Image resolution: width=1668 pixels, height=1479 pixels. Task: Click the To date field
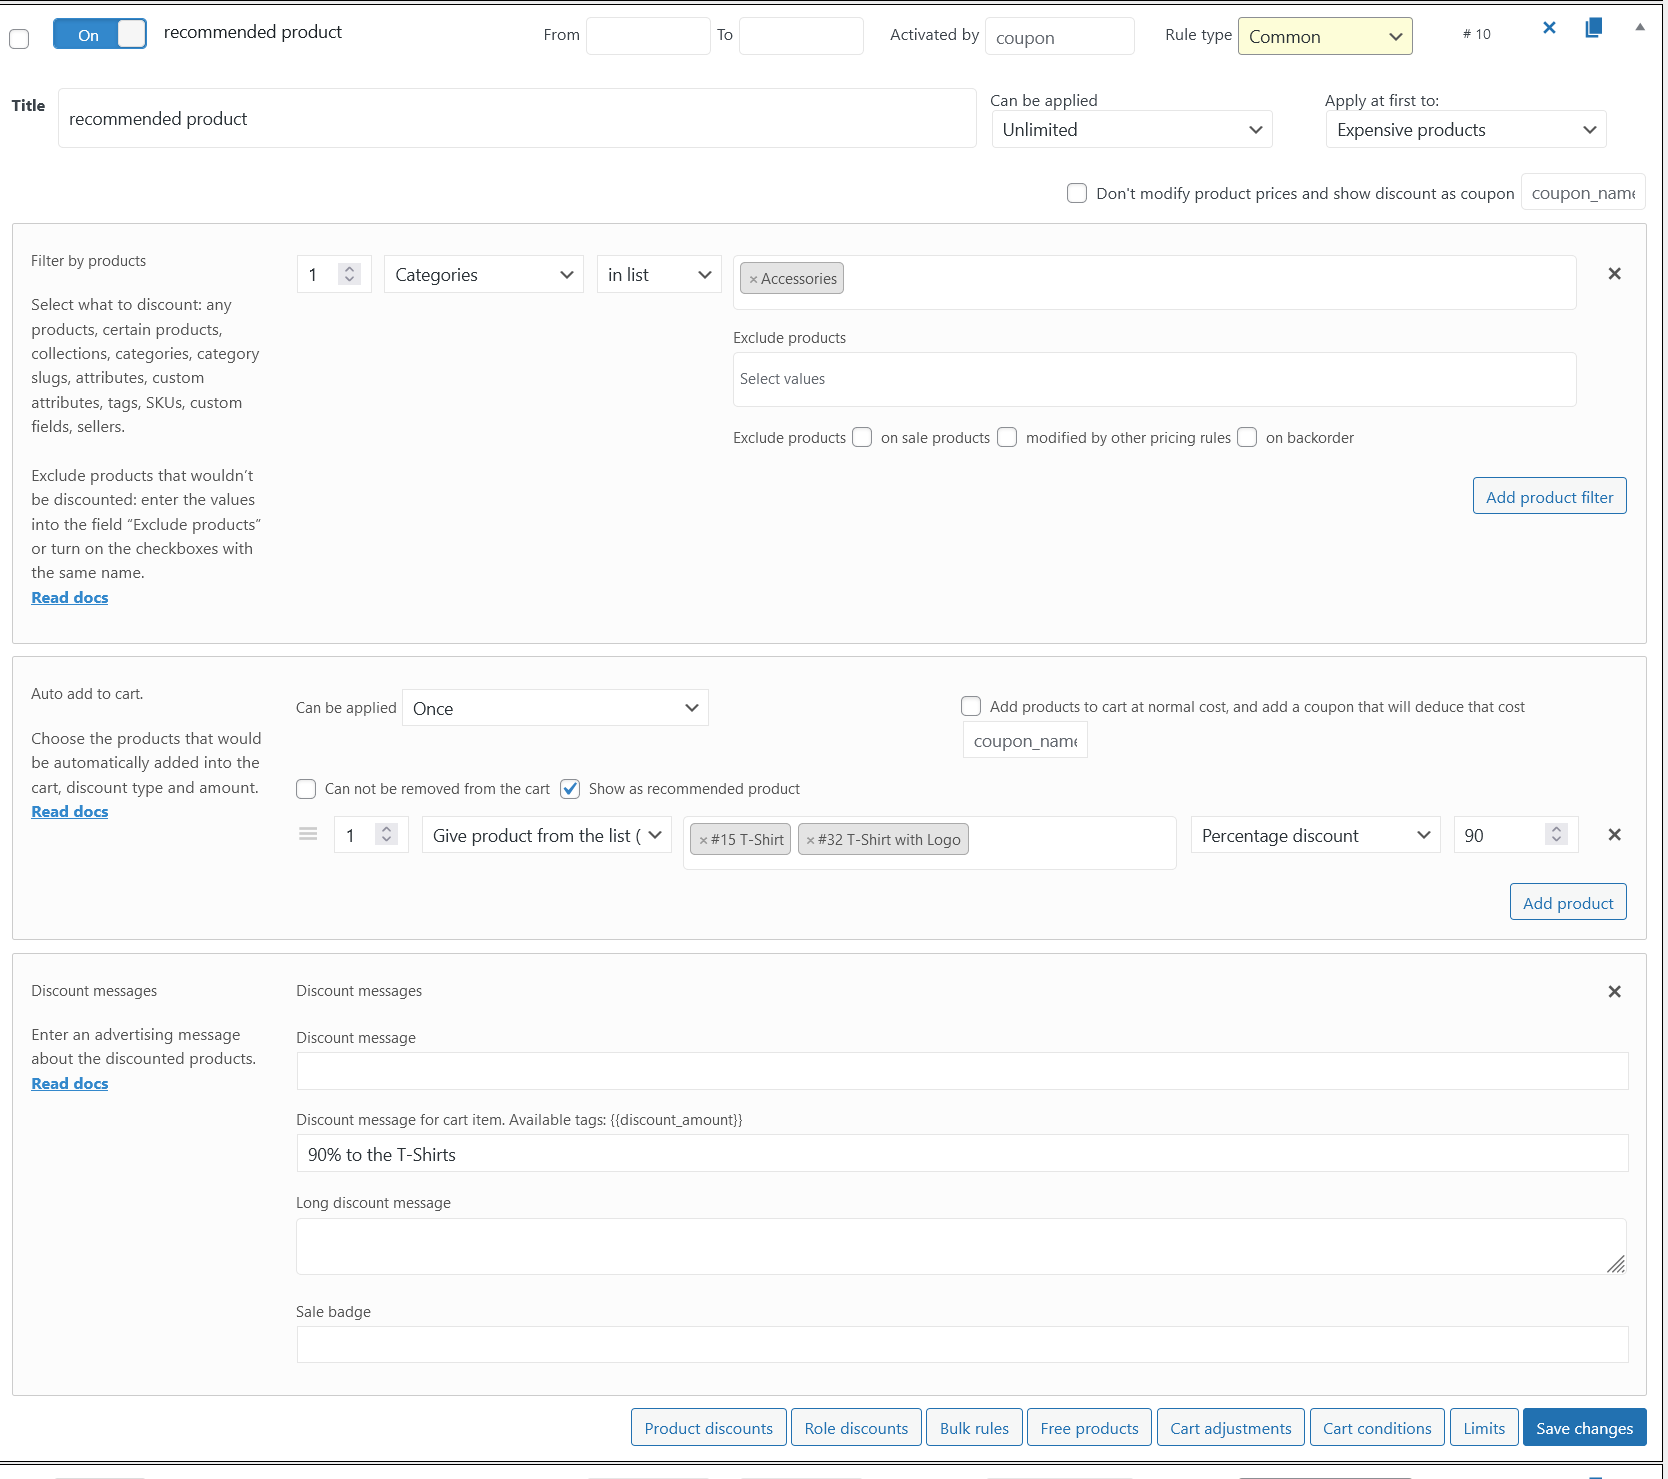801,36
